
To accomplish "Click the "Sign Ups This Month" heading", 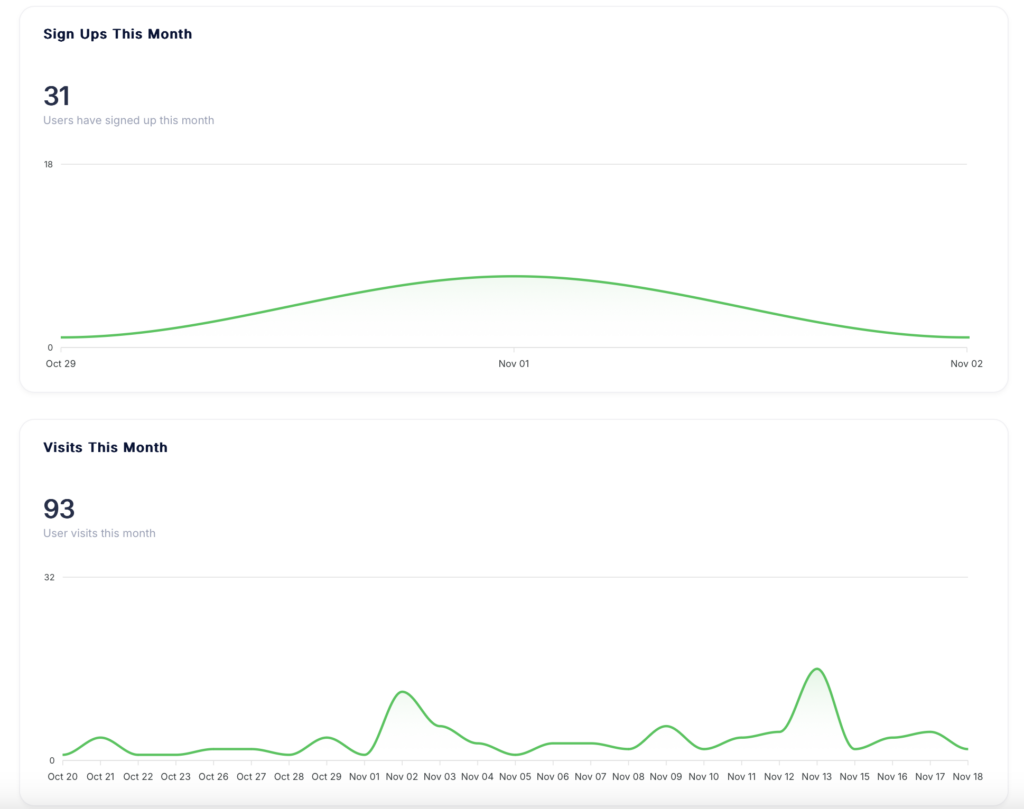I will pos(117,34).
